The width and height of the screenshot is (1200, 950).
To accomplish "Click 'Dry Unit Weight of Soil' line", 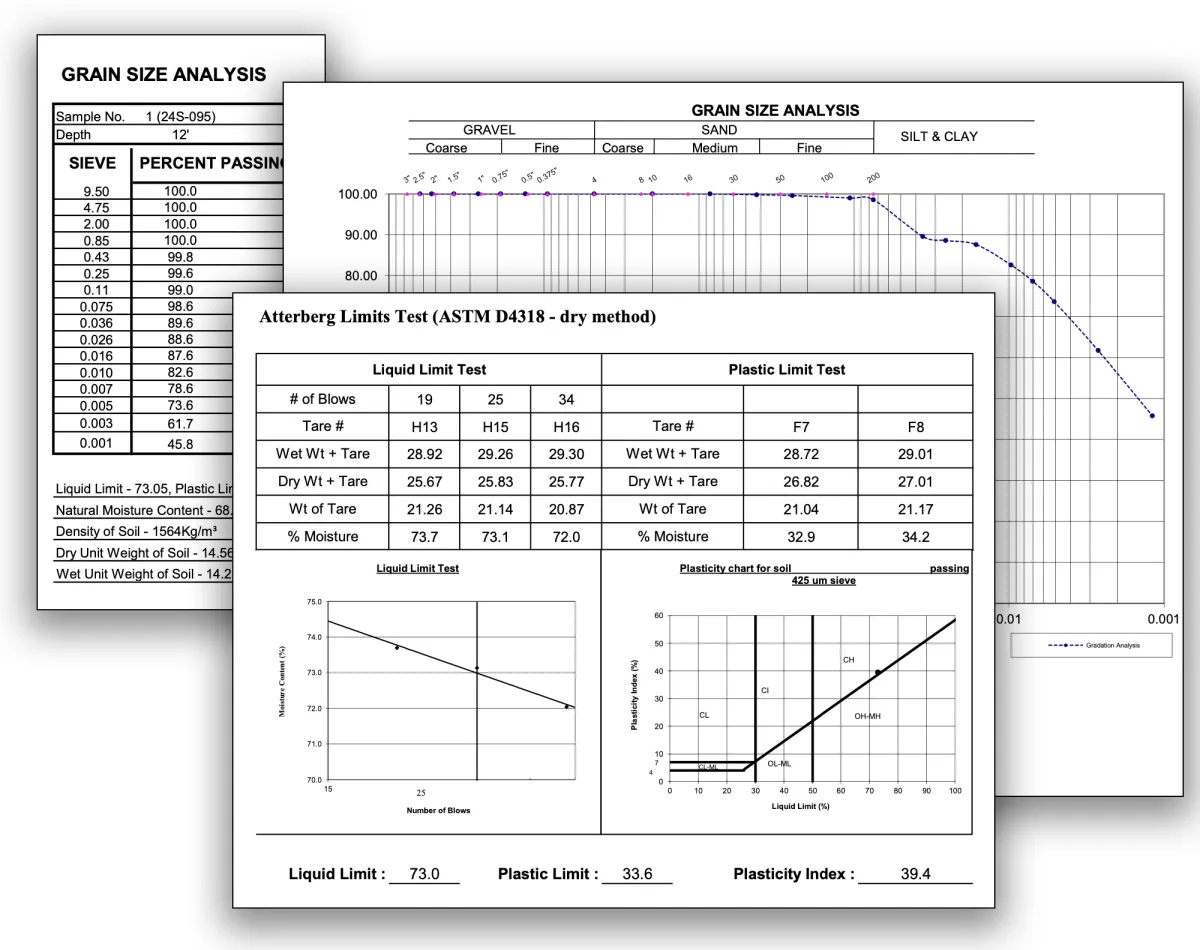I will click(x=143, y=553).
